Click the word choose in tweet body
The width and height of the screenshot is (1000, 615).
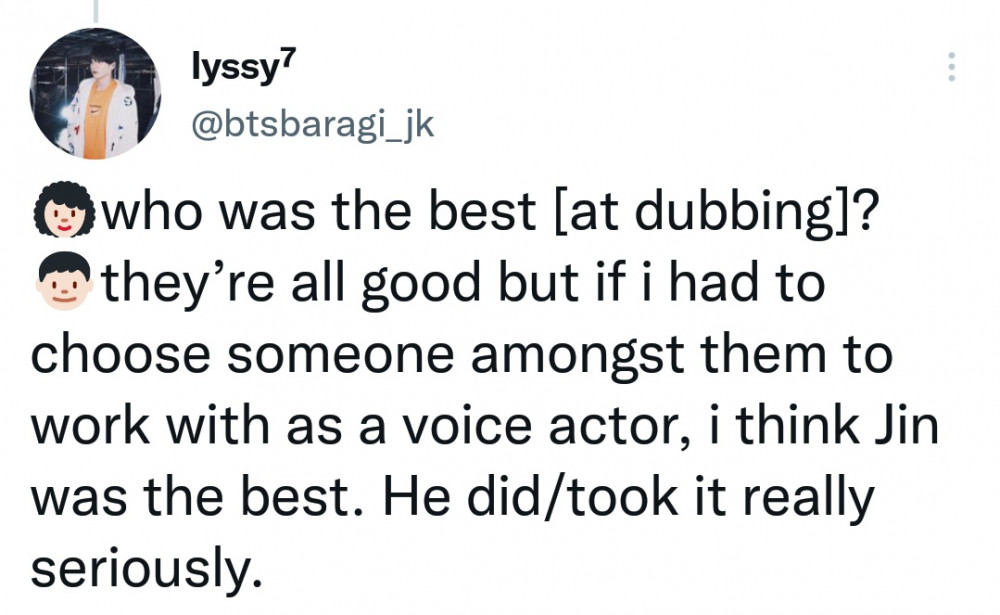[x=121, y=355]
